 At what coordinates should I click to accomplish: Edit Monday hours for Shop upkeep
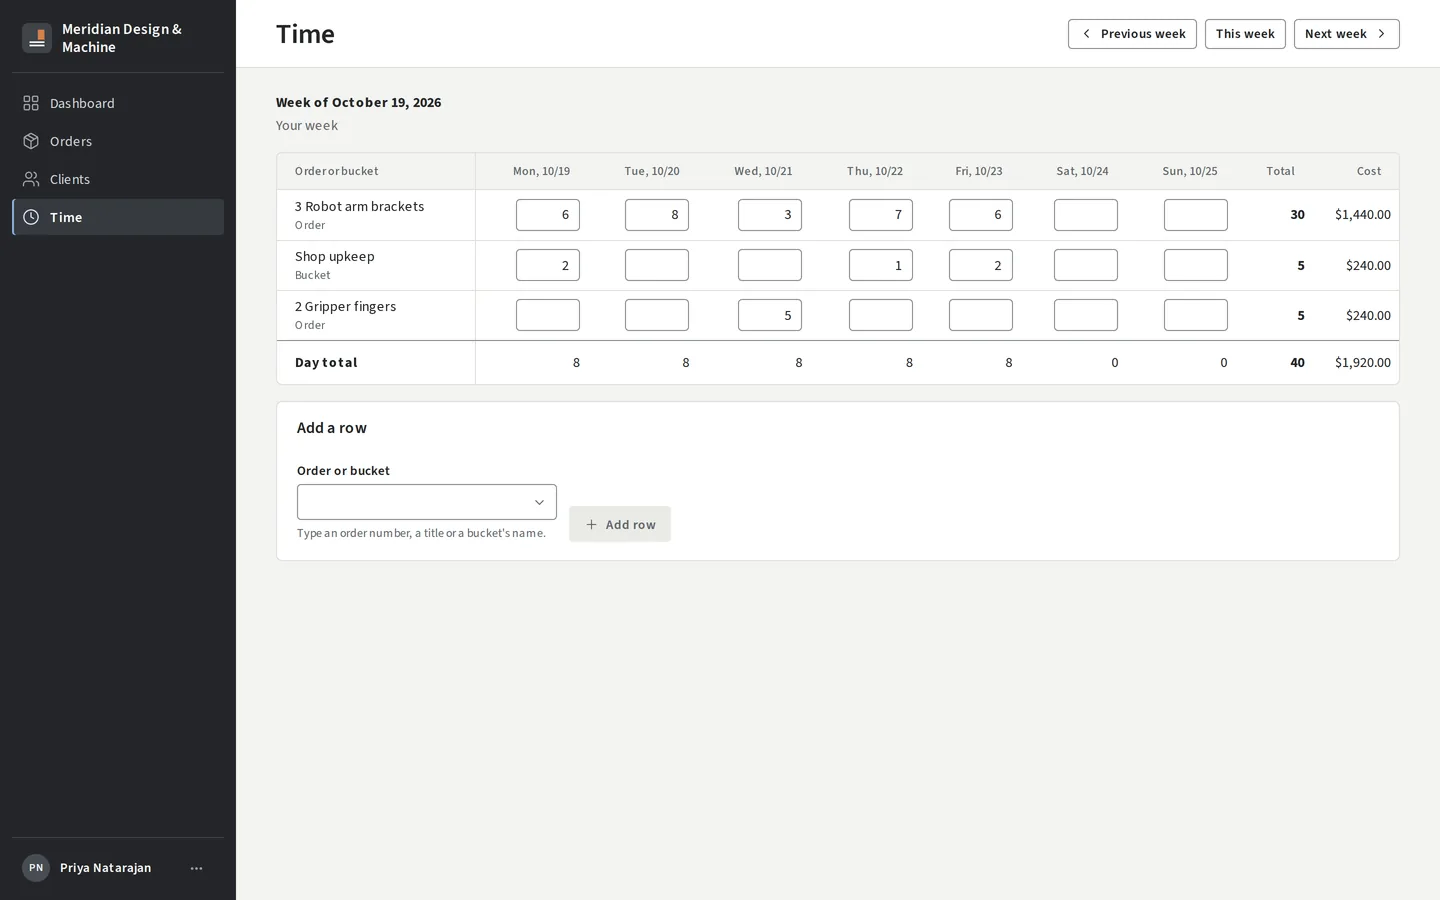(548, 265)
